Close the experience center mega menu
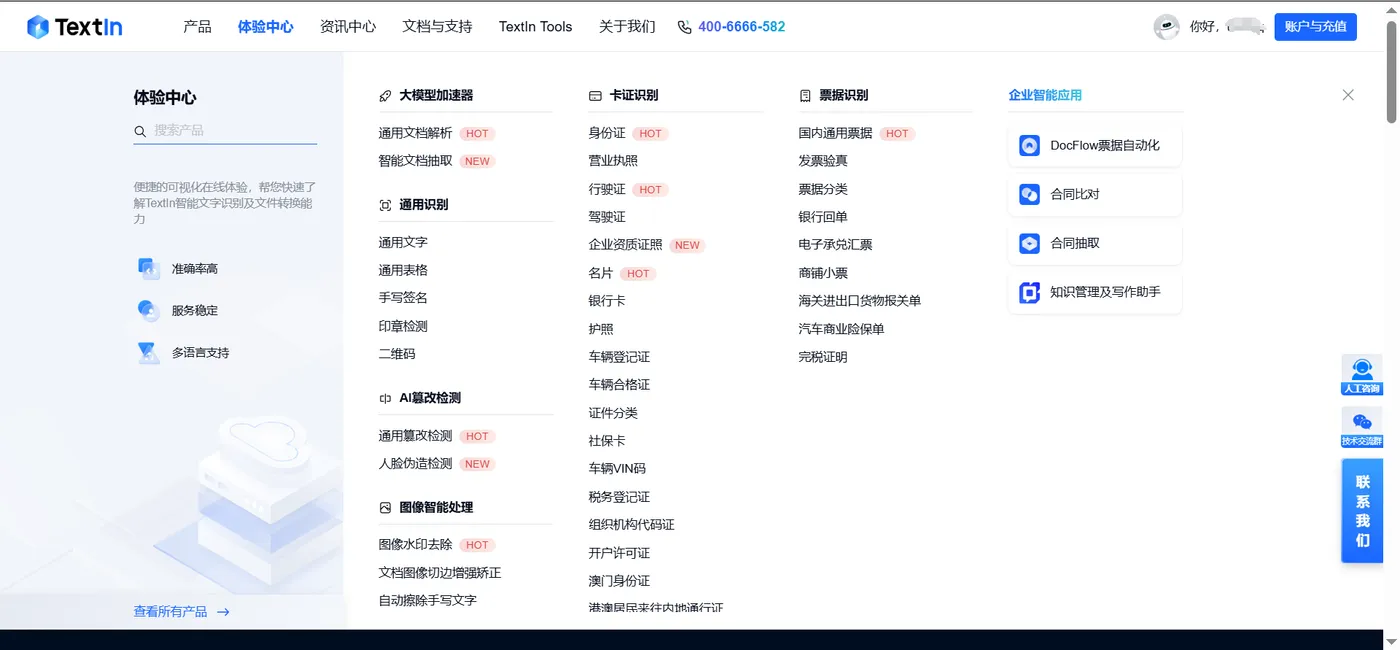Image resolution: width=1400 pixels, height=650 pixels. pyautogui.click(x=1348, y=95)
